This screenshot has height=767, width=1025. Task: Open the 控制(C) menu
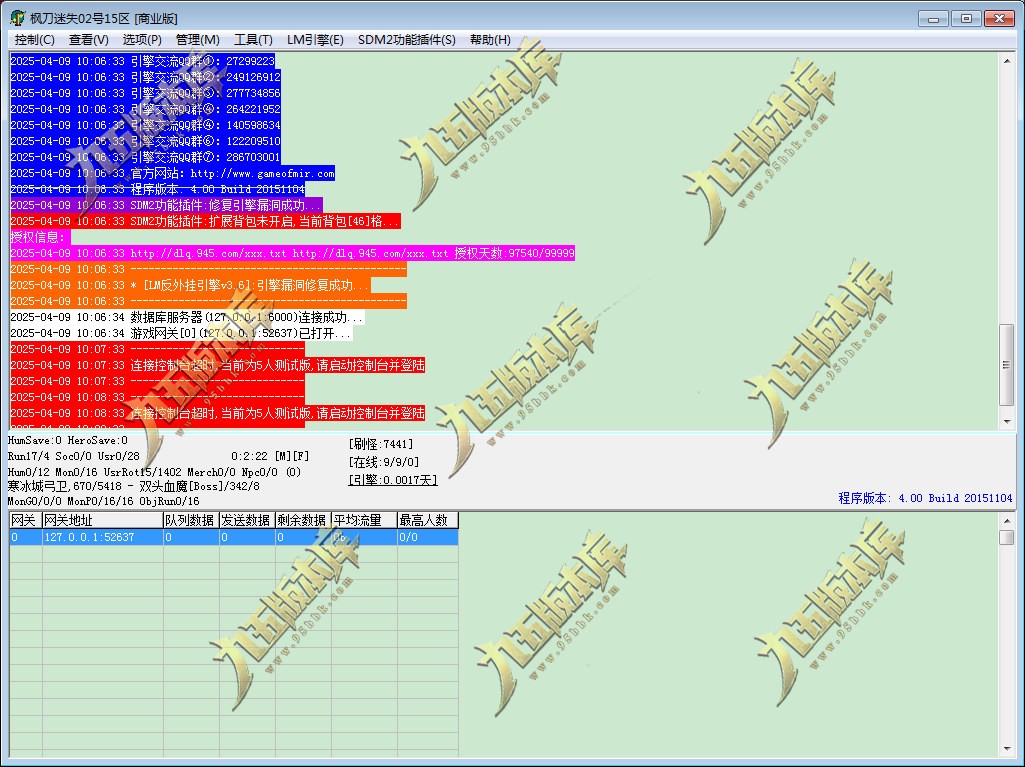coord(35,40)
